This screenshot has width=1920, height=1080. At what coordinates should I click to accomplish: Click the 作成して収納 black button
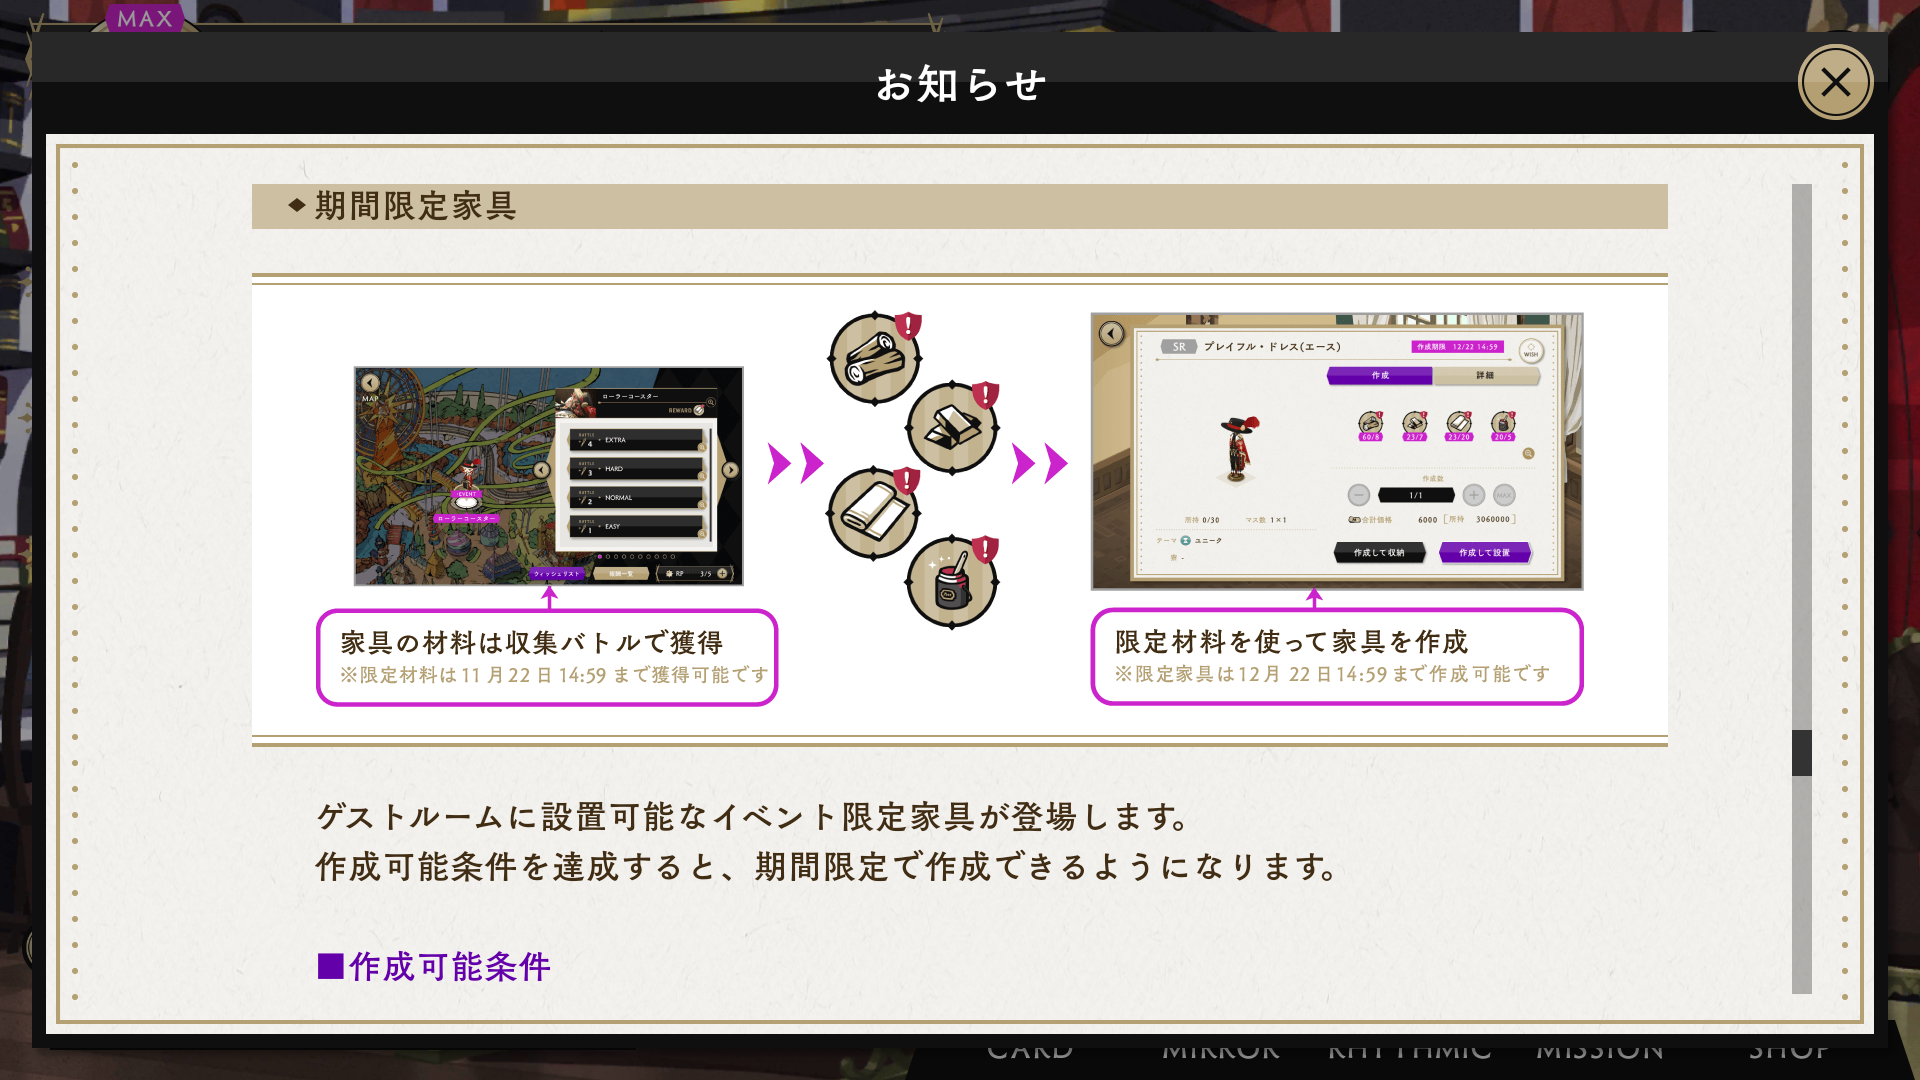coord(1379,553)
